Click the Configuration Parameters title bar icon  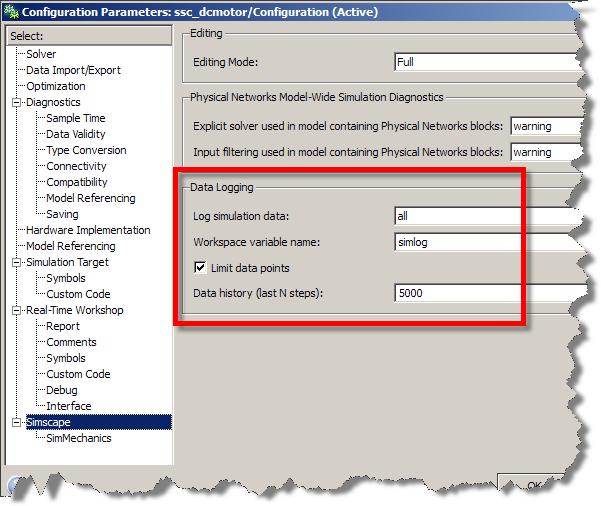[x=11, y=12]
